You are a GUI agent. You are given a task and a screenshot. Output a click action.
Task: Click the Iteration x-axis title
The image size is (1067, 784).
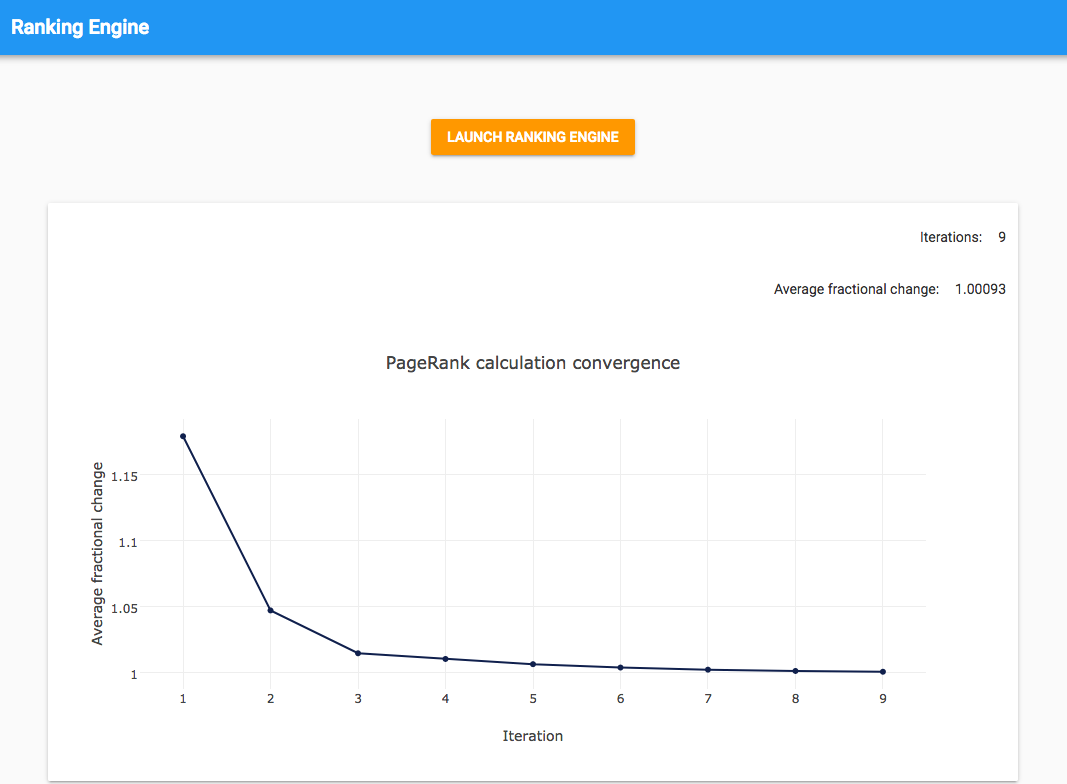532,736
